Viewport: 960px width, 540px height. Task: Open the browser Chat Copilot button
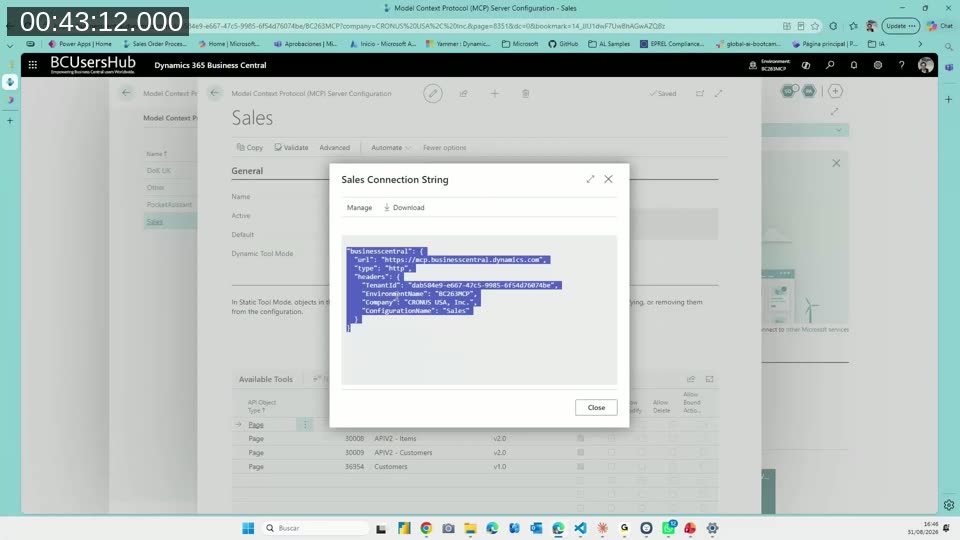coord(940,26)
